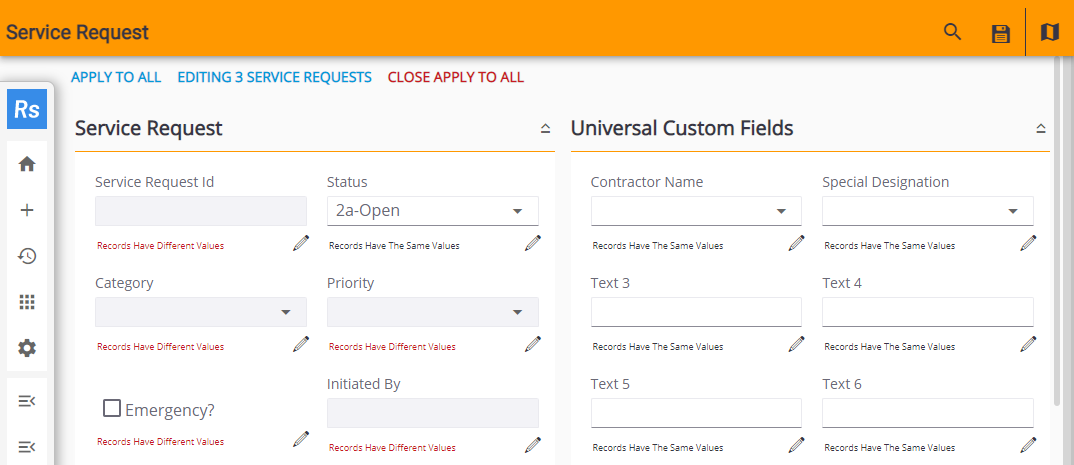Open the apps grid icon
This screenshot has width=1074, height=465.
coord(27,302)
